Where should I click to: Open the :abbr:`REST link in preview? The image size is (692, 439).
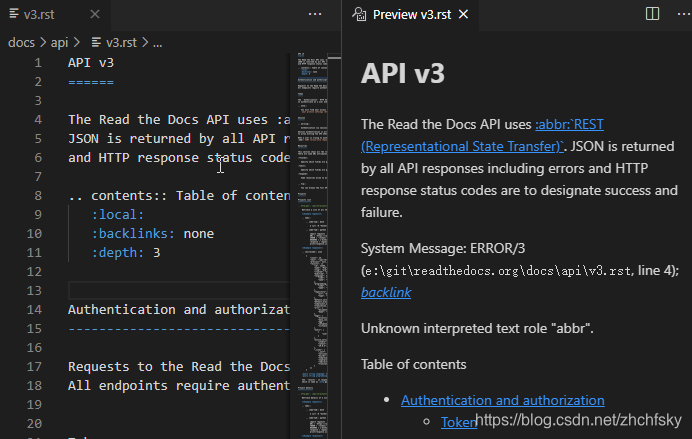[x=569, y=124]
